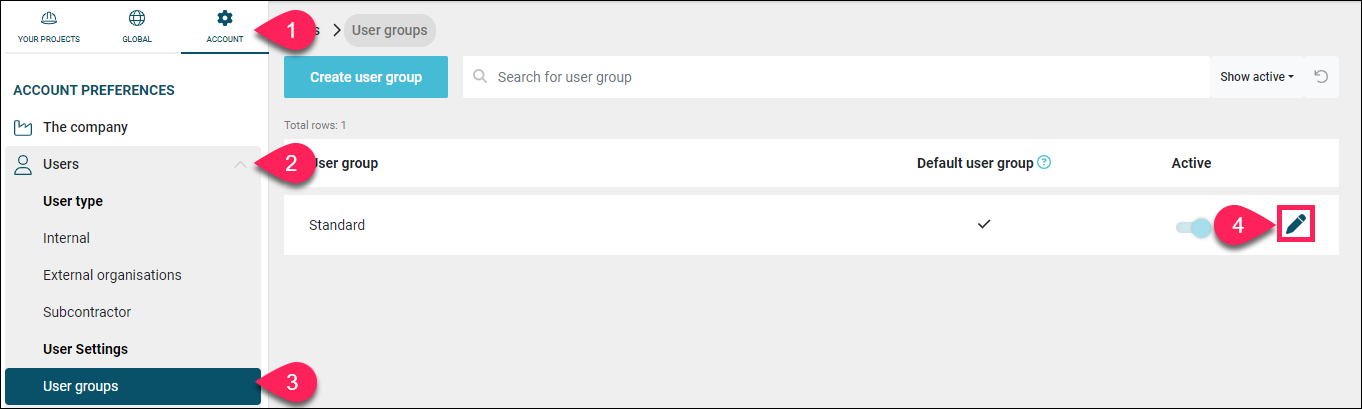Image resolution: width=1362 pixels, height=409 pixels.
Task: Select the Subcontractor menu item
Action: point(87,312)
